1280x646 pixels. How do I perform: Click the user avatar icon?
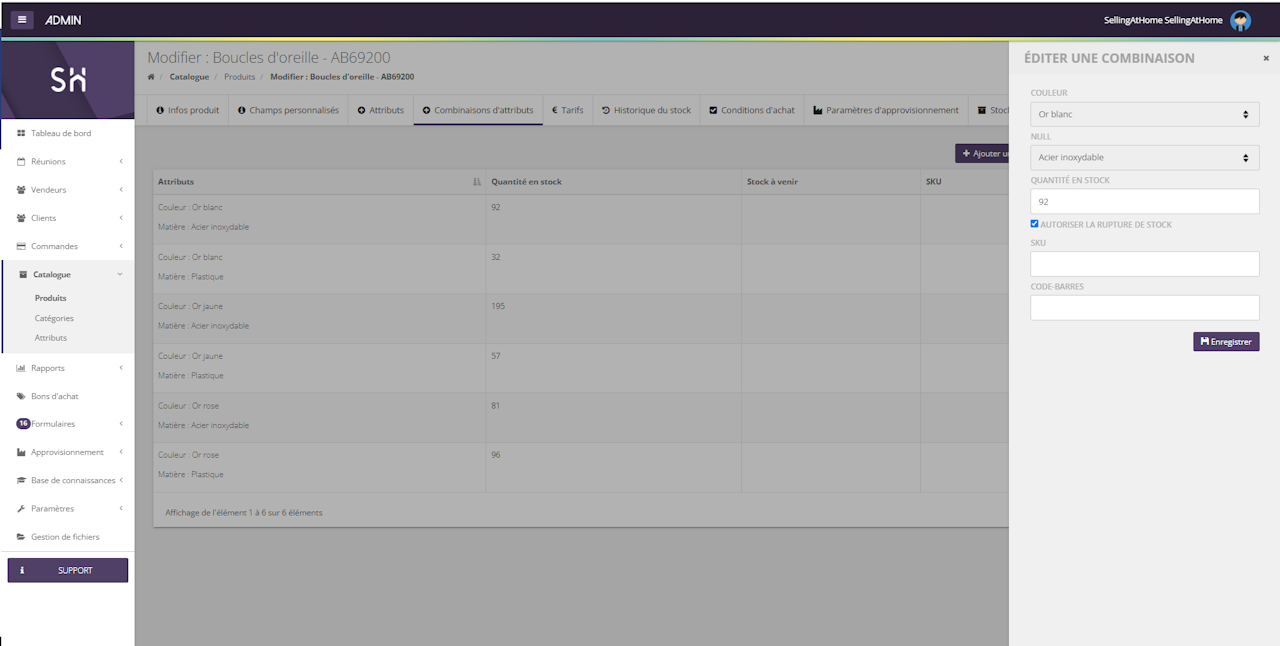tap(1240, 21)
